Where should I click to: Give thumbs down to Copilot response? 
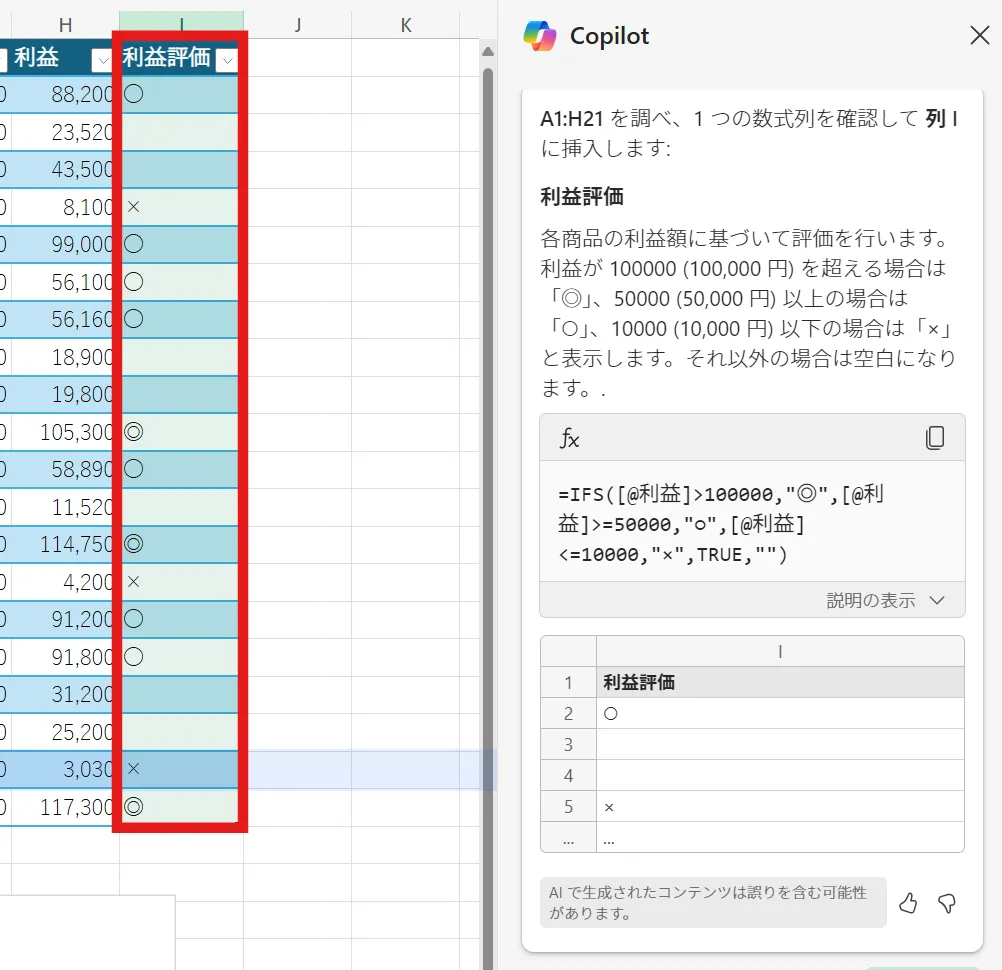coord(946,903)
